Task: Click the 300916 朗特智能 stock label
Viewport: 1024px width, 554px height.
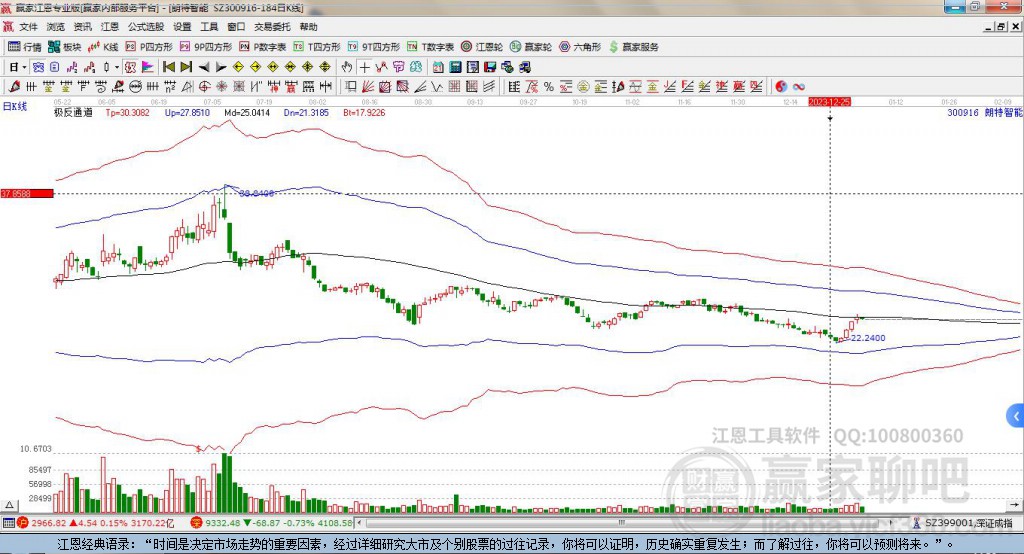Action: click(984, 112)
